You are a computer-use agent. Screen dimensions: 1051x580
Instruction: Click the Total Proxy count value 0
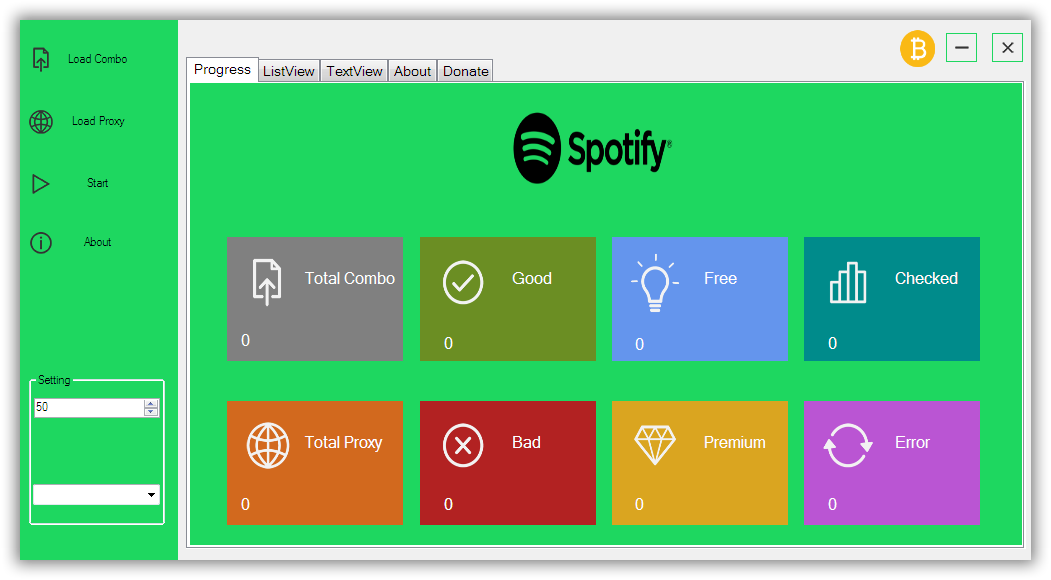click(x=245, y=504)
